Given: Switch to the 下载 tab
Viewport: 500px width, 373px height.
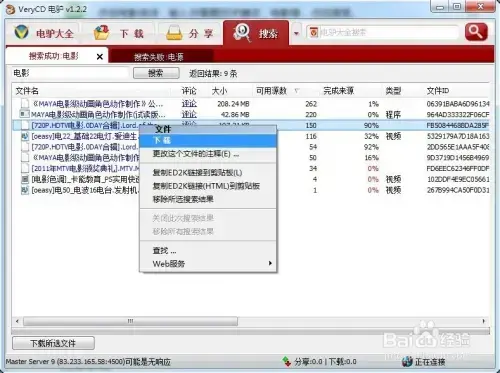Looking at the screenshot, I should (x=118, y=33).
